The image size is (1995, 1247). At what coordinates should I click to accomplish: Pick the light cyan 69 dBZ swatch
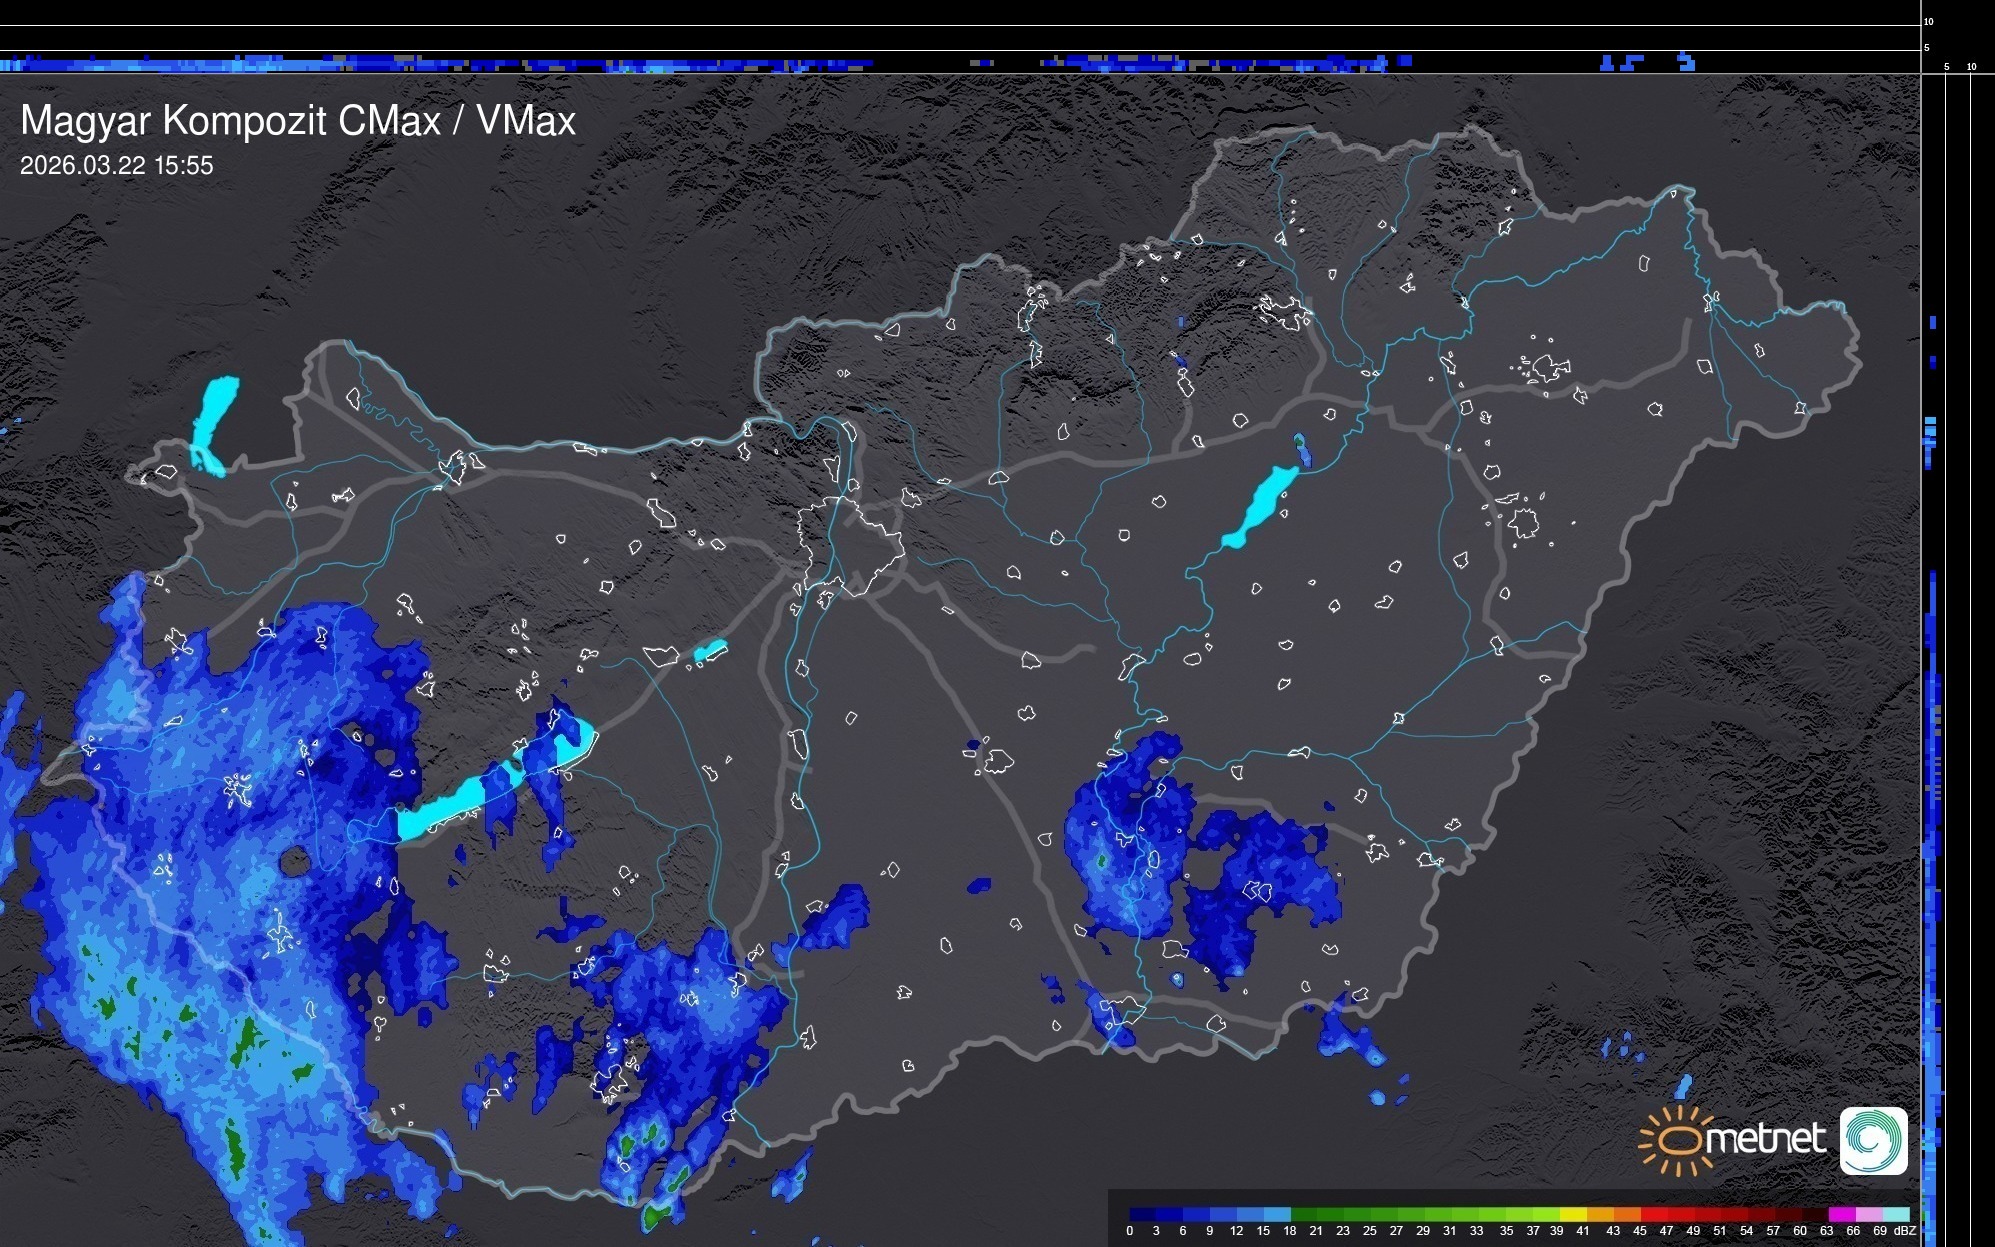(x=1897, y=1215)
